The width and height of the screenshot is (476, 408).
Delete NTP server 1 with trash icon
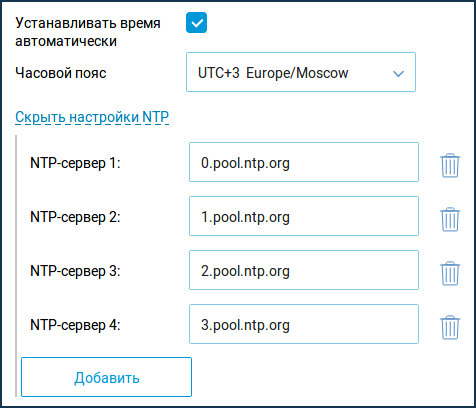point(450,165)
